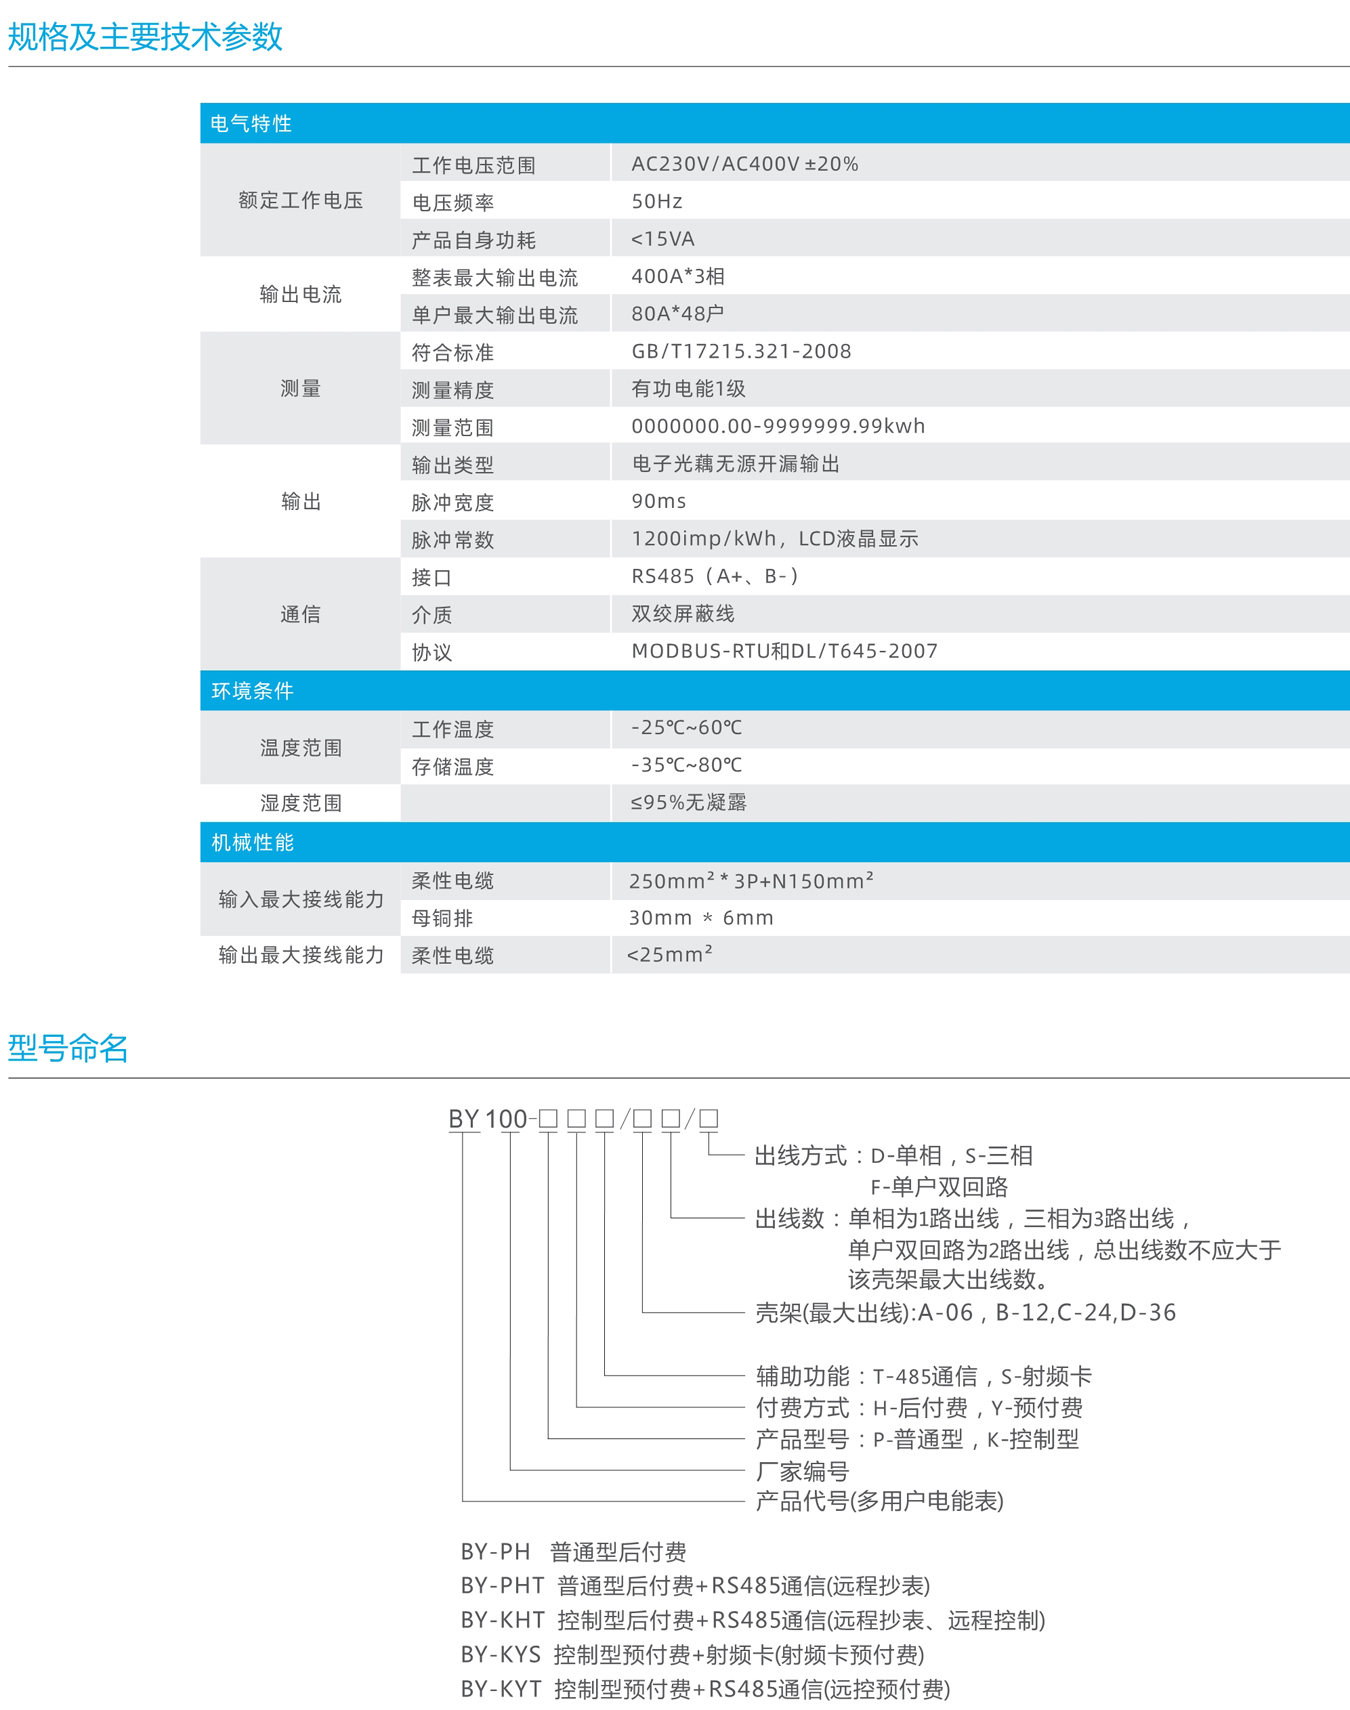1350x1710 pixels.
Task: Click the first empty box after BY100-
Action: click(548, 1119)
